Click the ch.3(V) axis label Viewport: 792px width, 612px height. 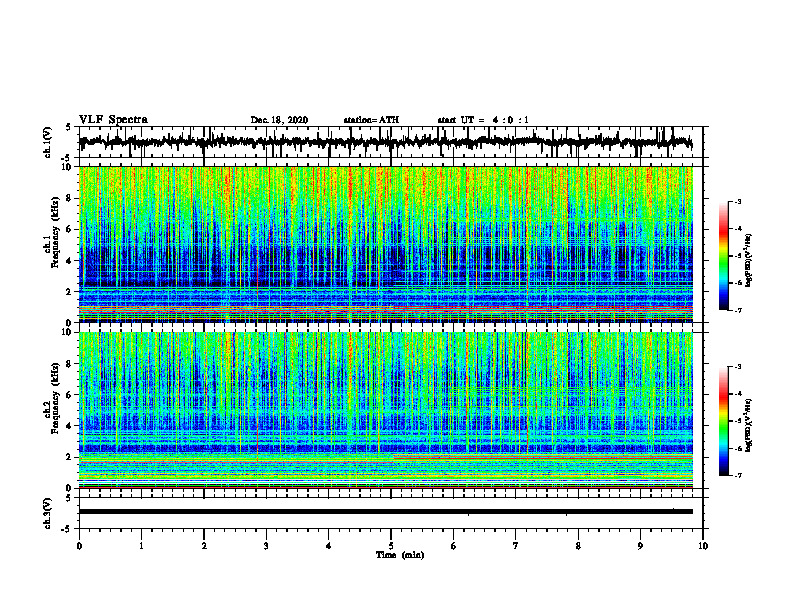pos(48,513)
